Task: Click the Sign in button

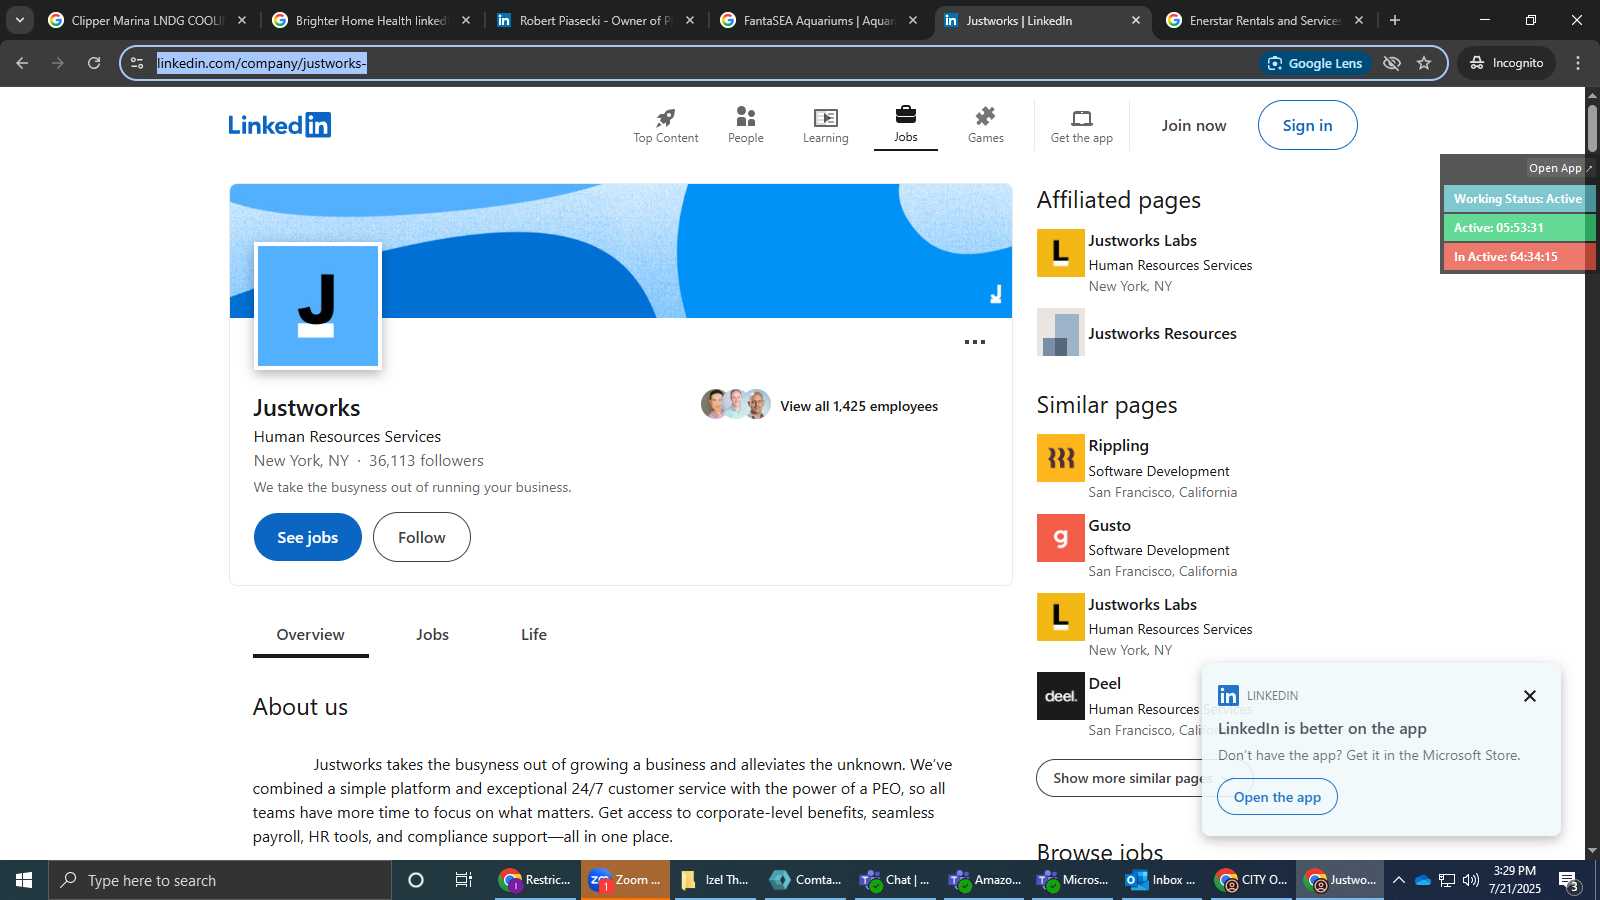Action: [x=1307, y=125]
